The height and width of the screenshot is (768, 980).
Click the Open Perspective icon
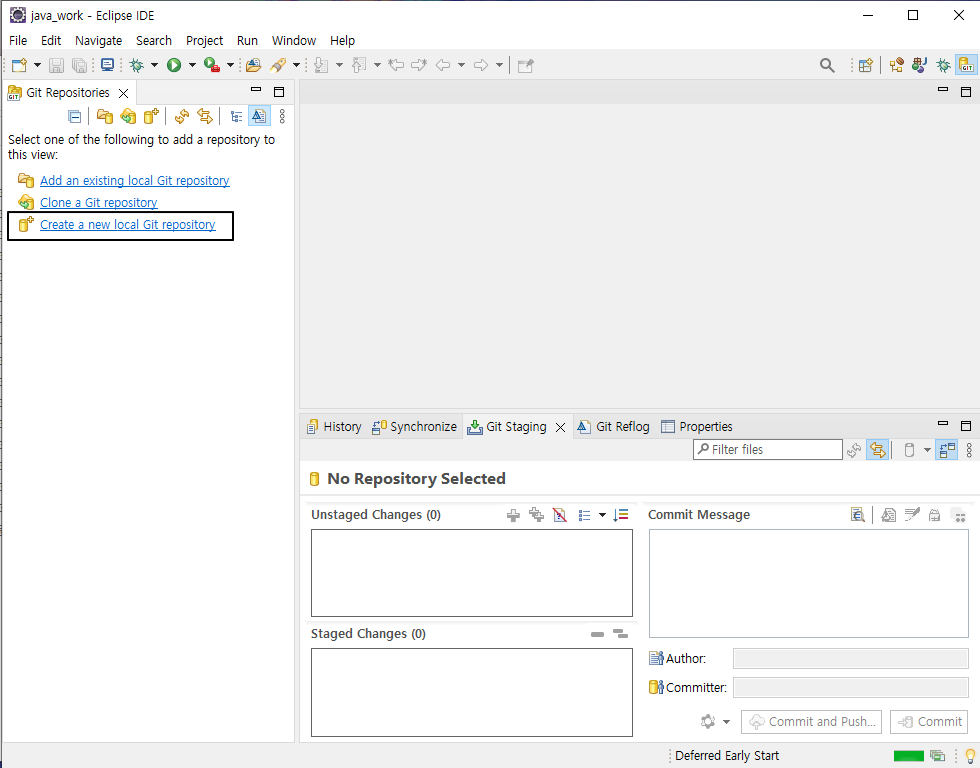(x=866, y=65)
